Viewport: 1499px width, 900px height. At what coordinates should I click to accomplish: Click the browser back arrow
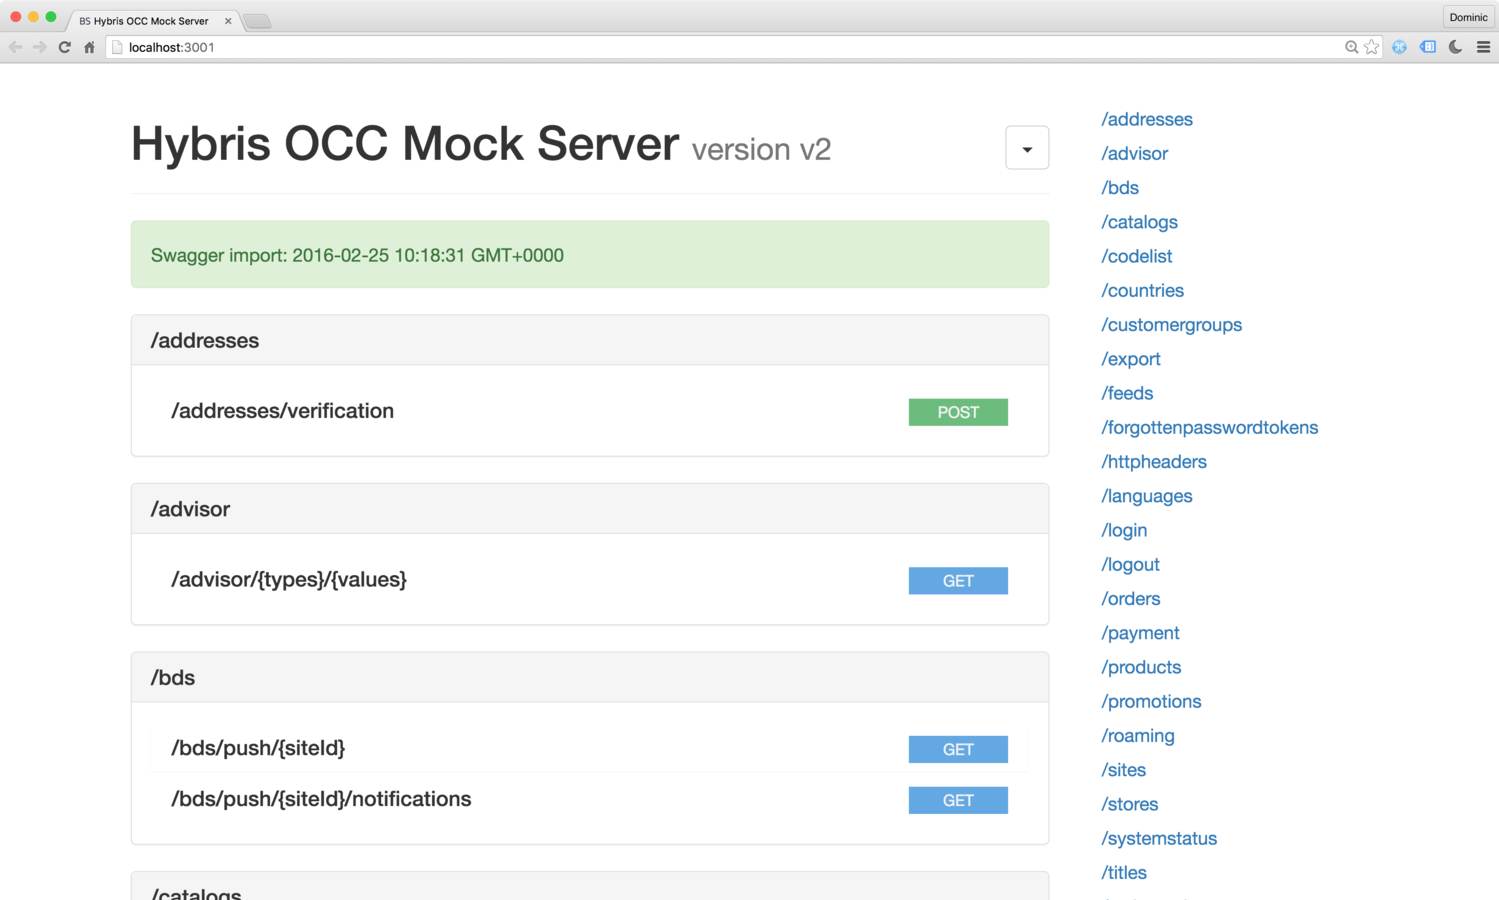(x=15, y=47)
